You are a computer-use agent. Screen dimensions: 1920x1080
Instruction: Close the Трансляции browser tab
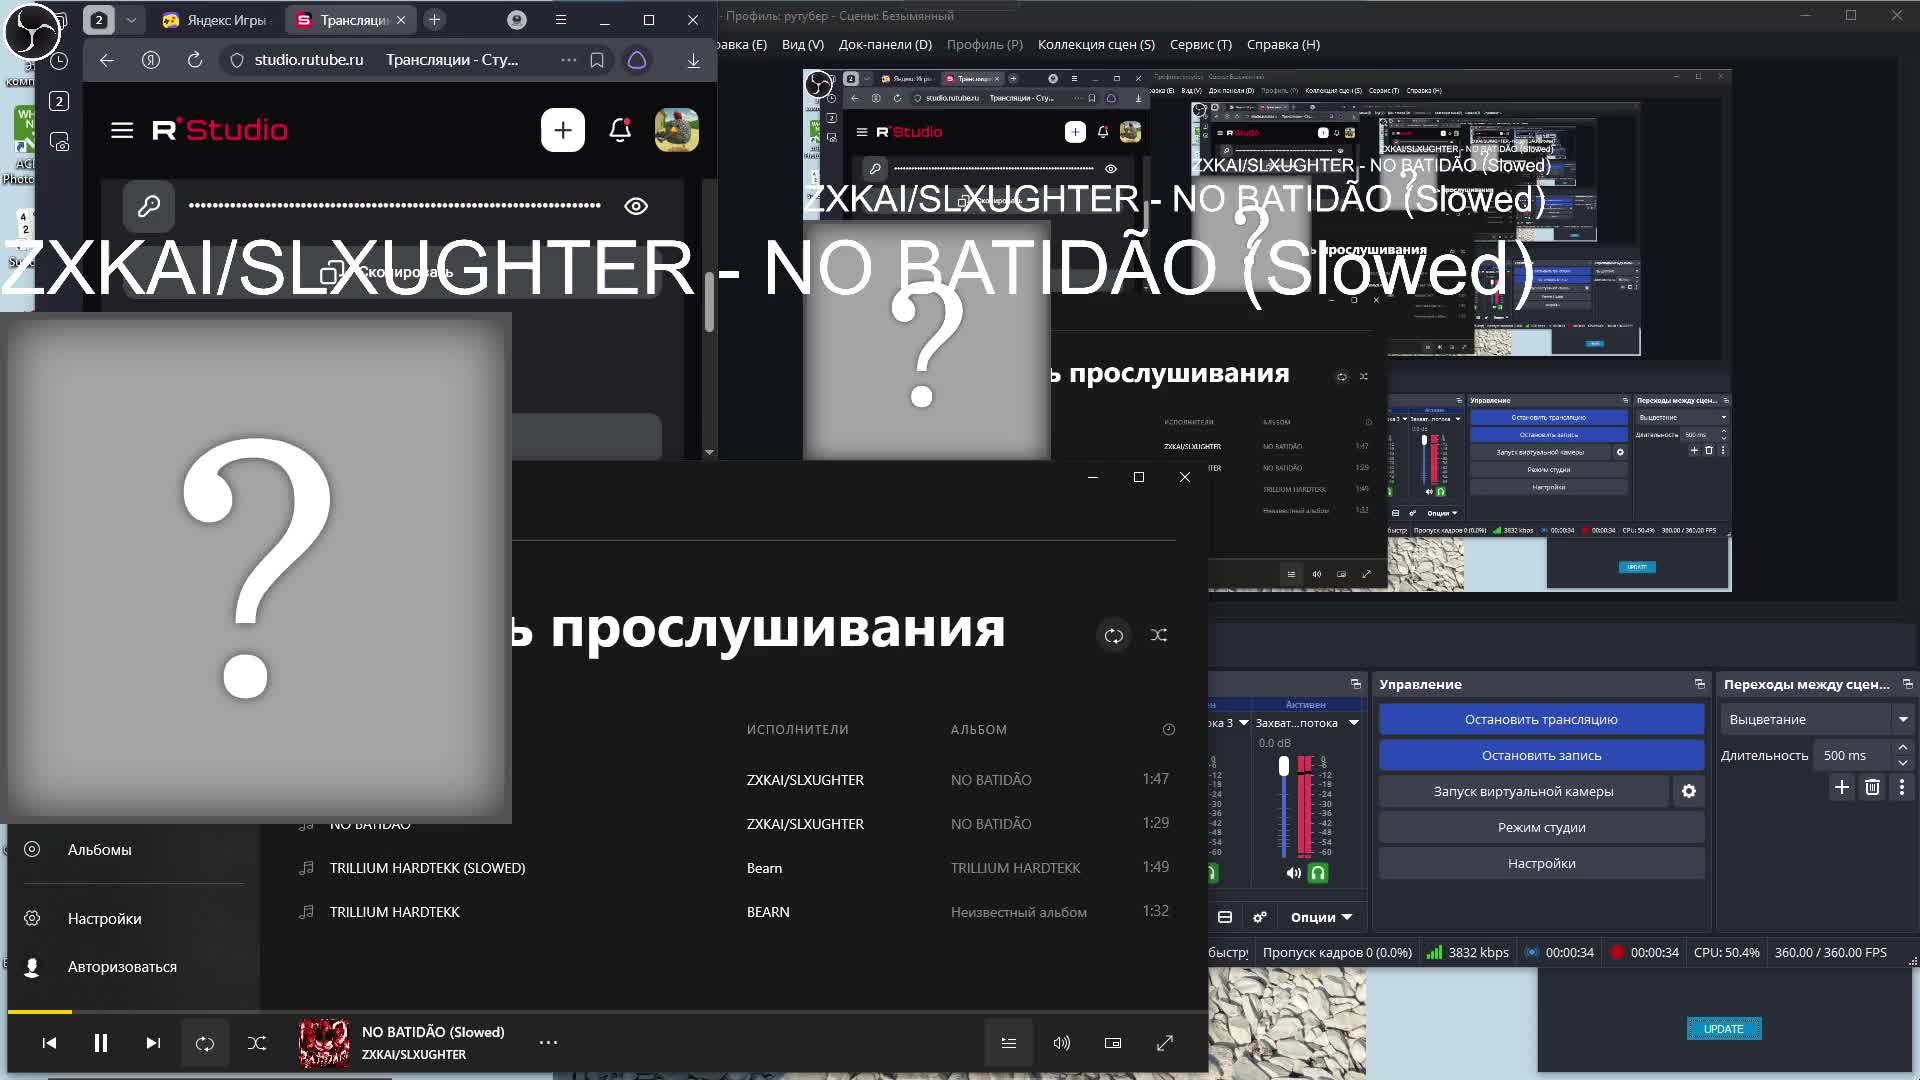coord(401,20)
